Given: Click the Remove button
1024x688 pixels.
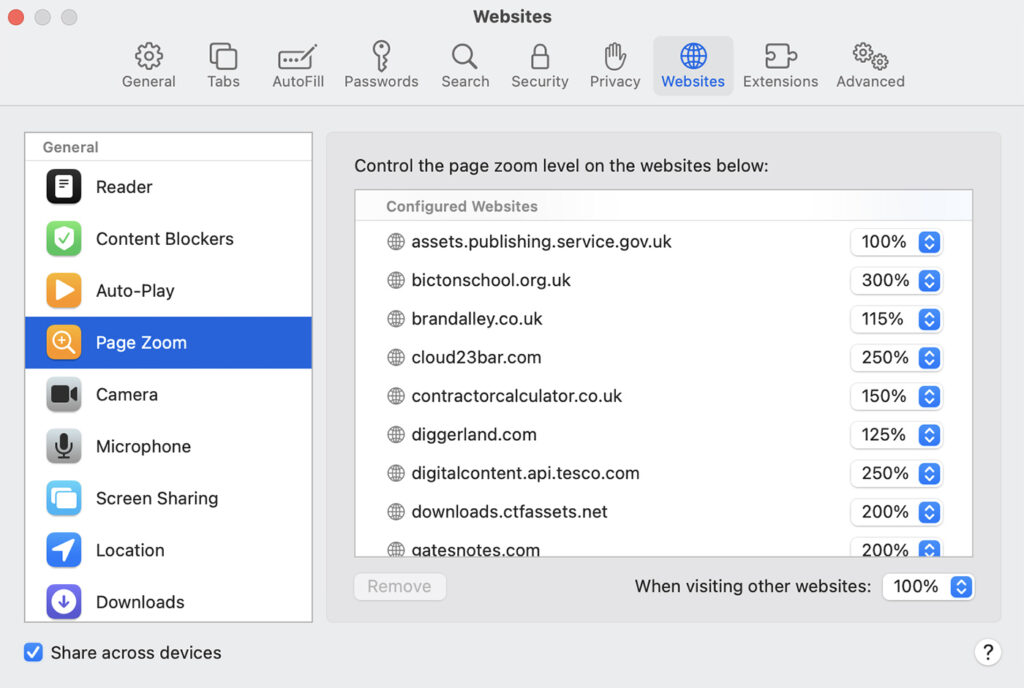Looking at the screenshot, I should [399, 587].
